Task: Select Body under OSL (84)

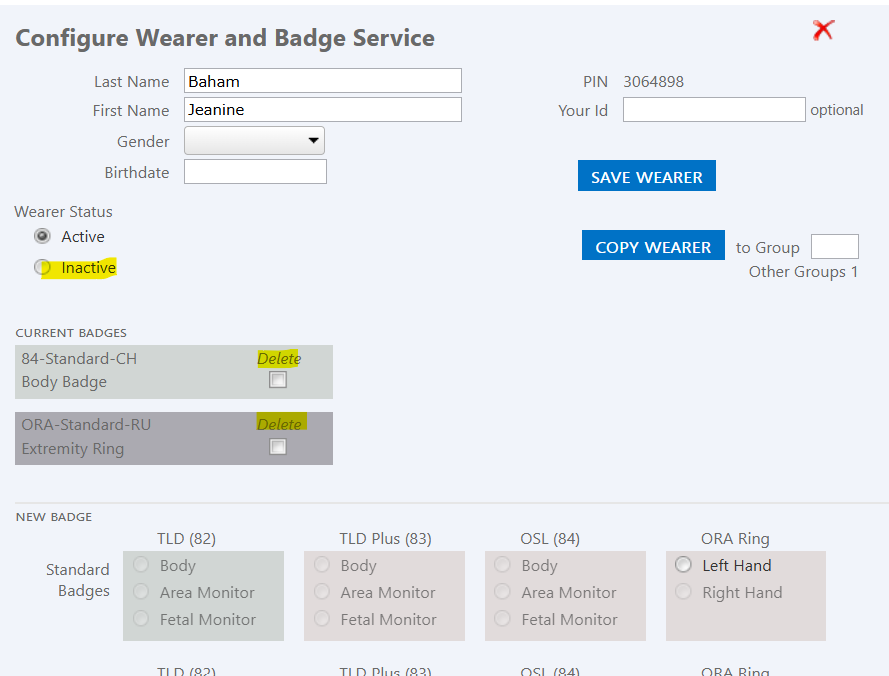Action: 502,565
